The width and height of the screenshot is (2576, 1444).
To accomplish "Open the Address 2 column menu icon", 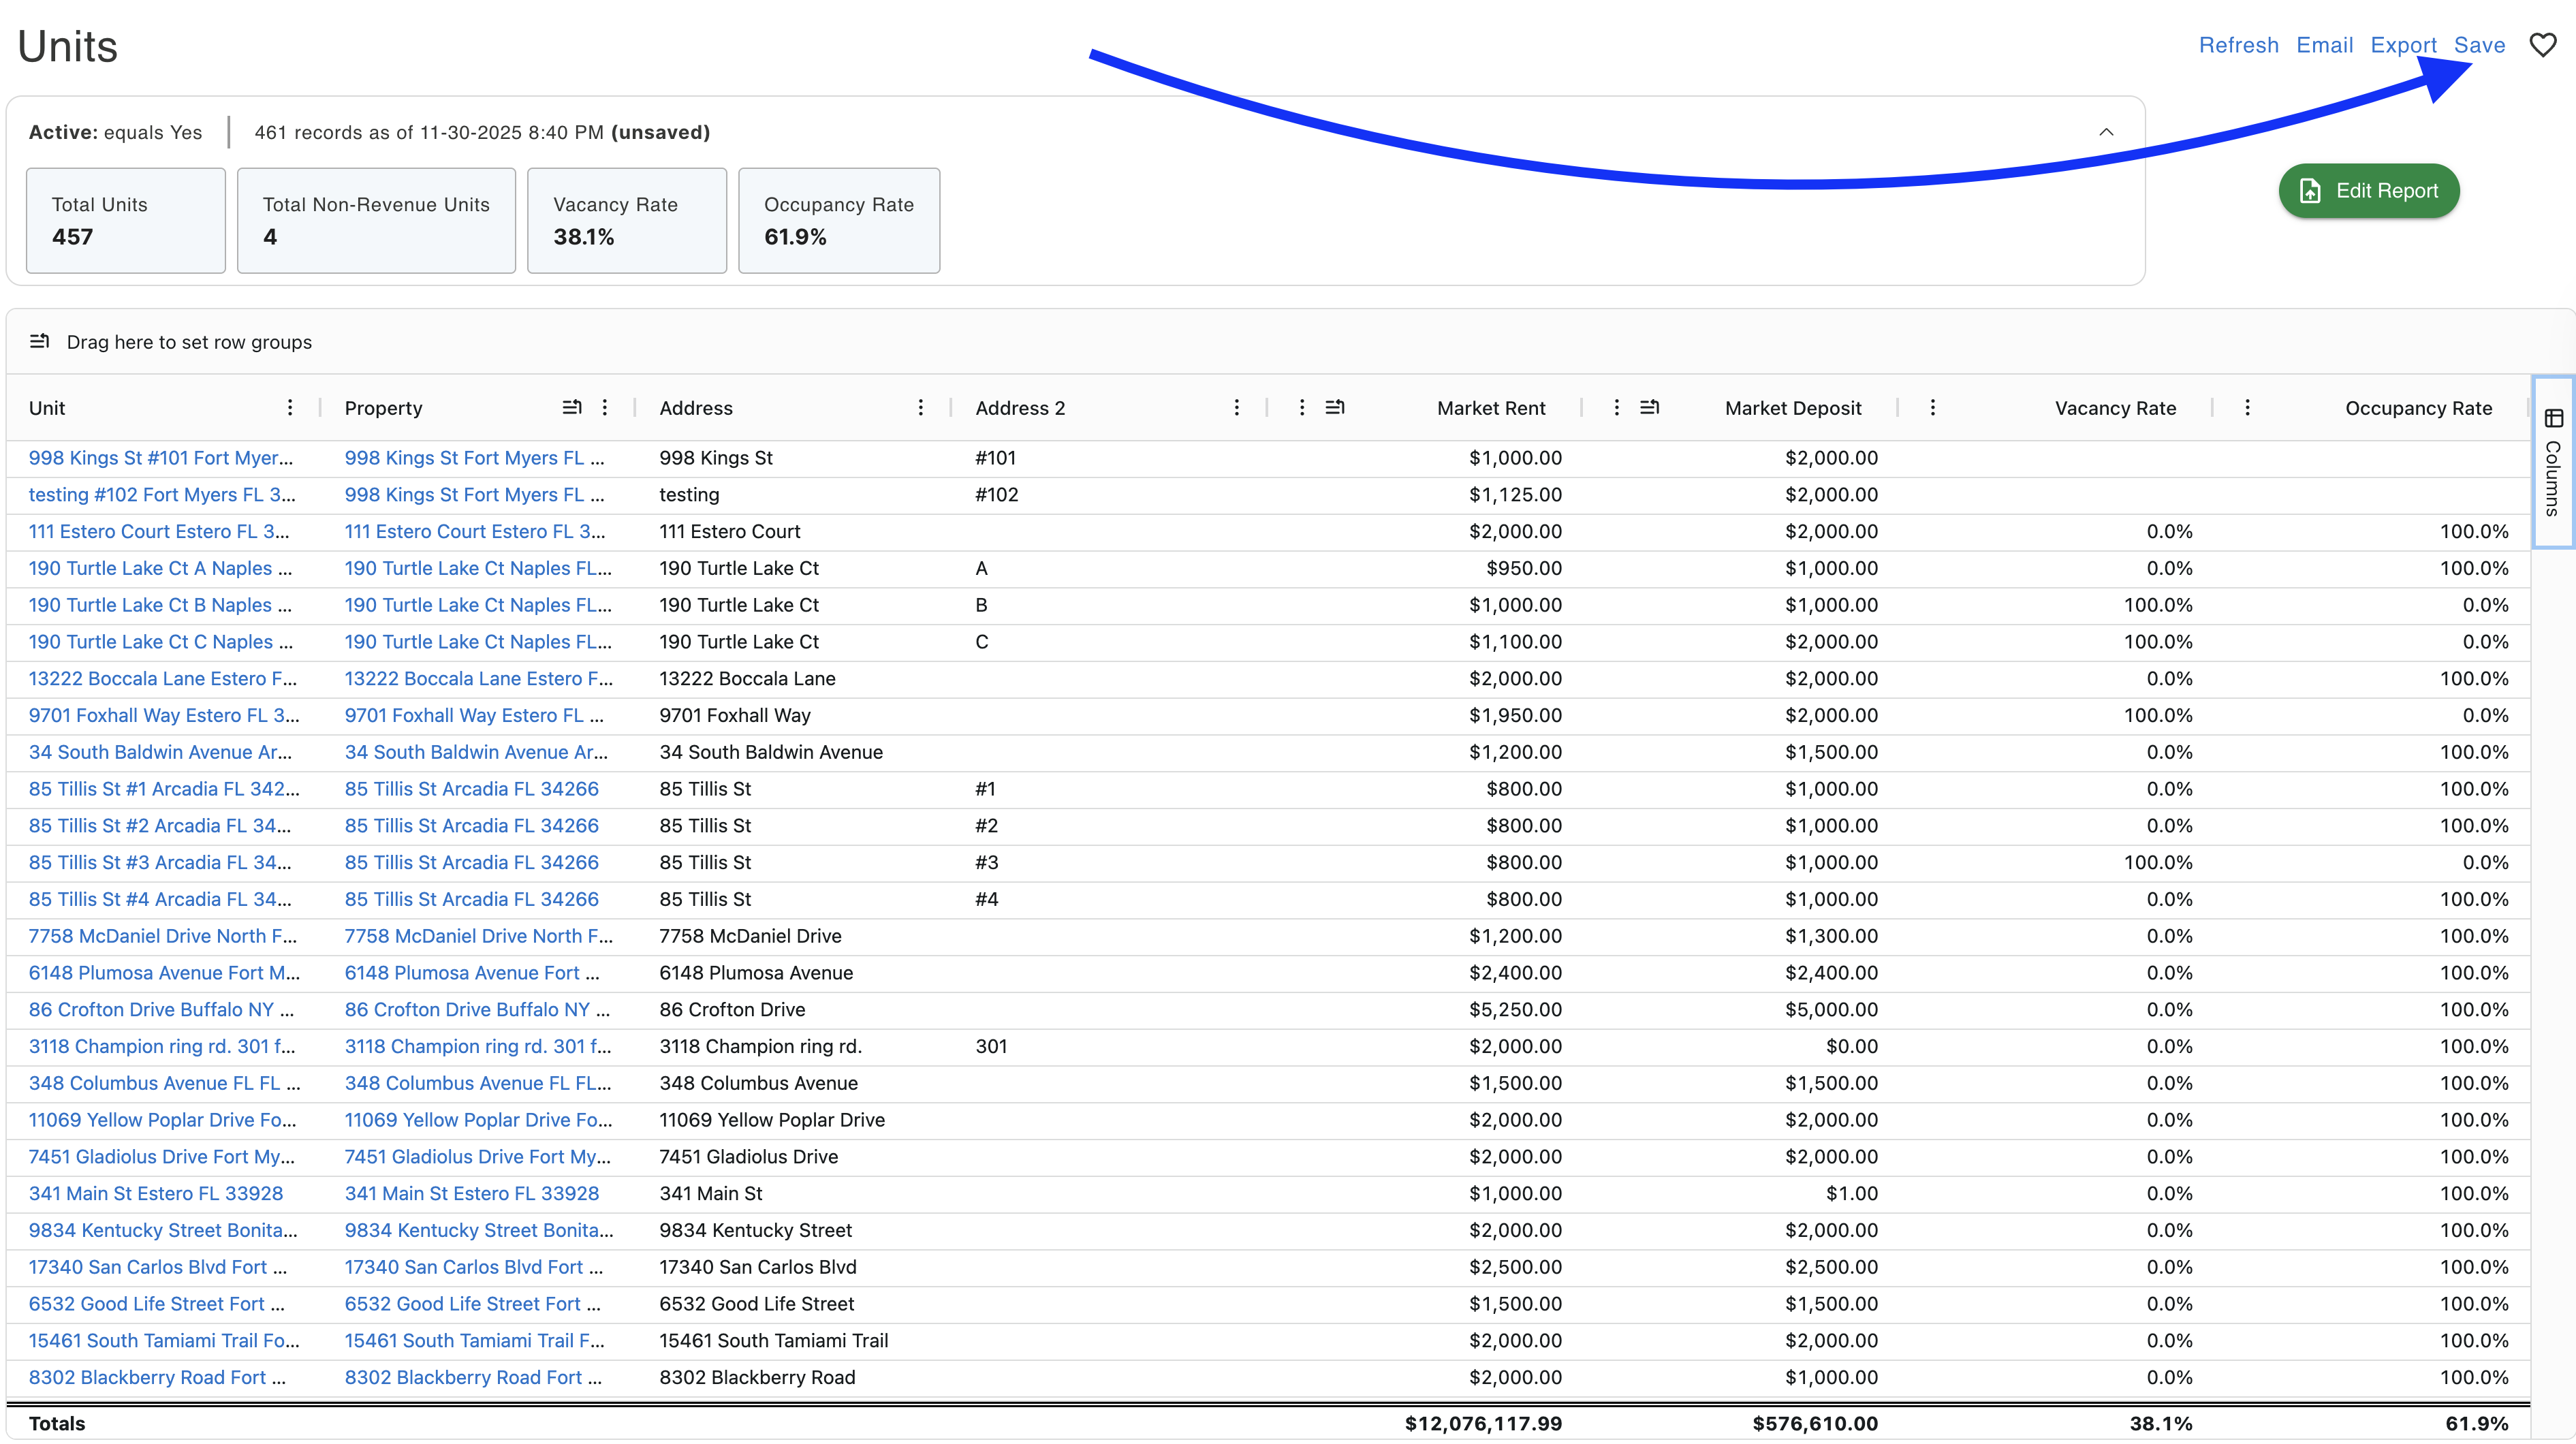I will click(1236, 407).
